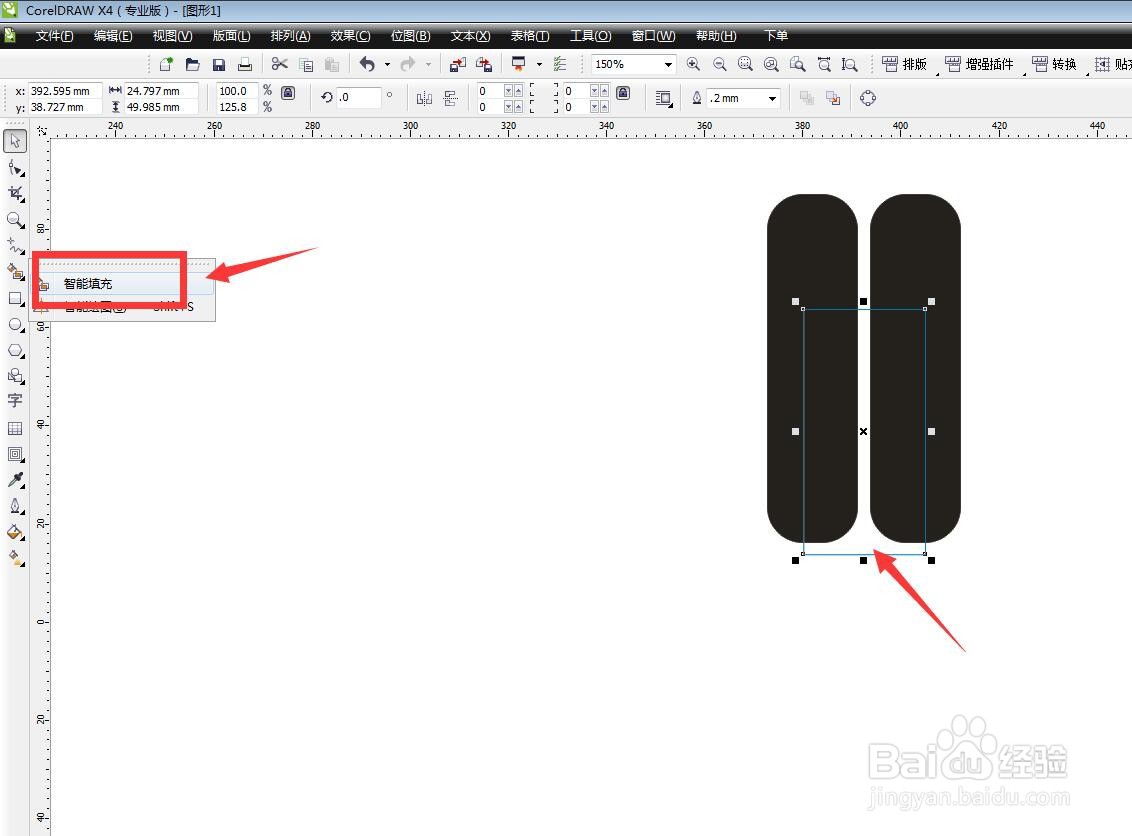This screenshot has width=1132, height=836.
Task: Select the Table tool
Action: pos(15,428)
